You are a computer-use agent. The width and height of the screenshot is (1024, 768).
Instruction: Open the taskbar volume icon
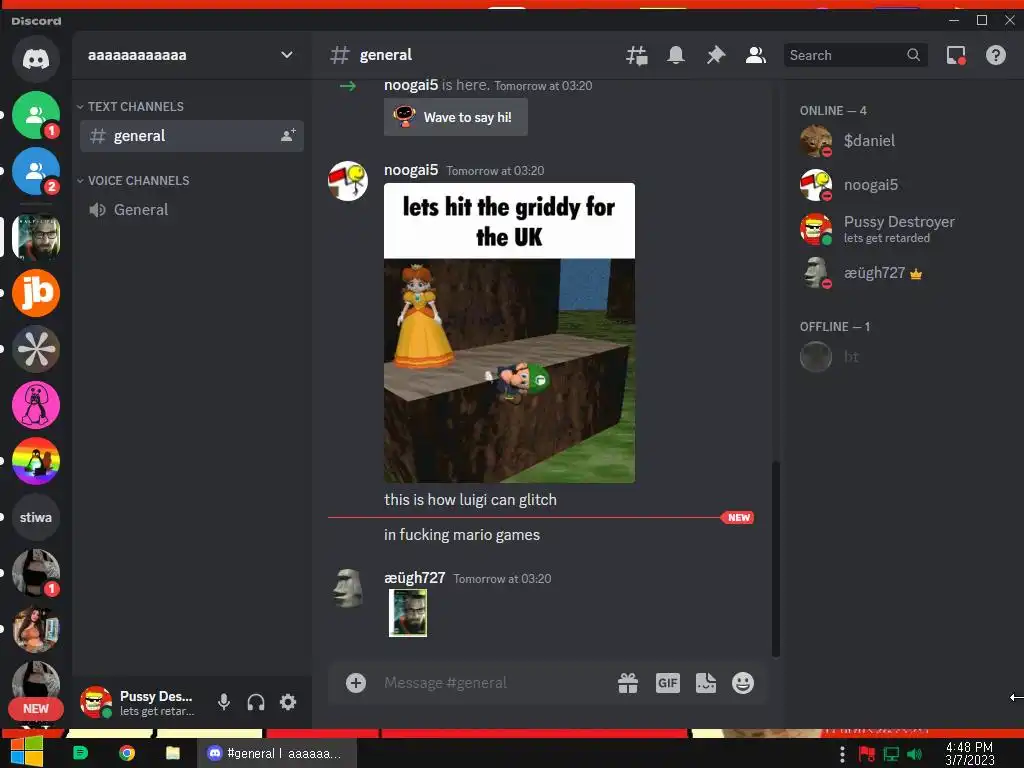click(915, 754)
